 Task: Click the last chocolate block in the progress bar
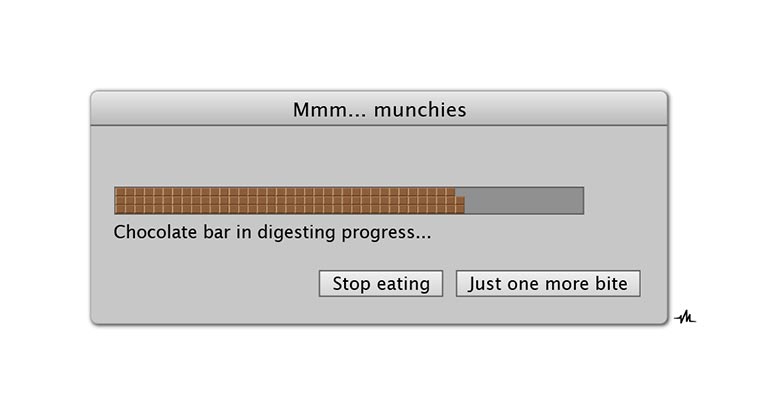tap(459, 204)
